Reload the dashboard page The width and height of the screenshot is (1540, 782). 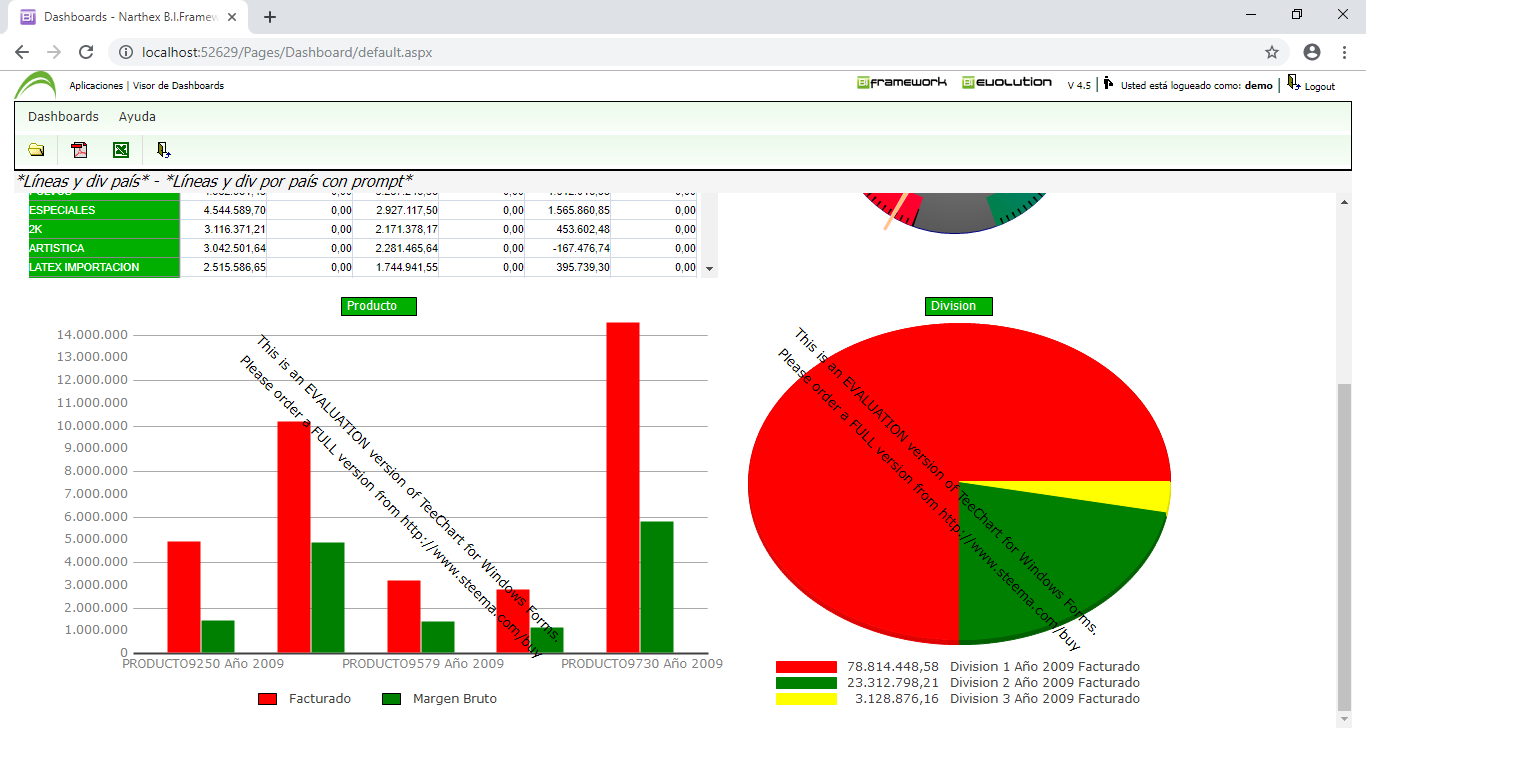pos(86,52)
